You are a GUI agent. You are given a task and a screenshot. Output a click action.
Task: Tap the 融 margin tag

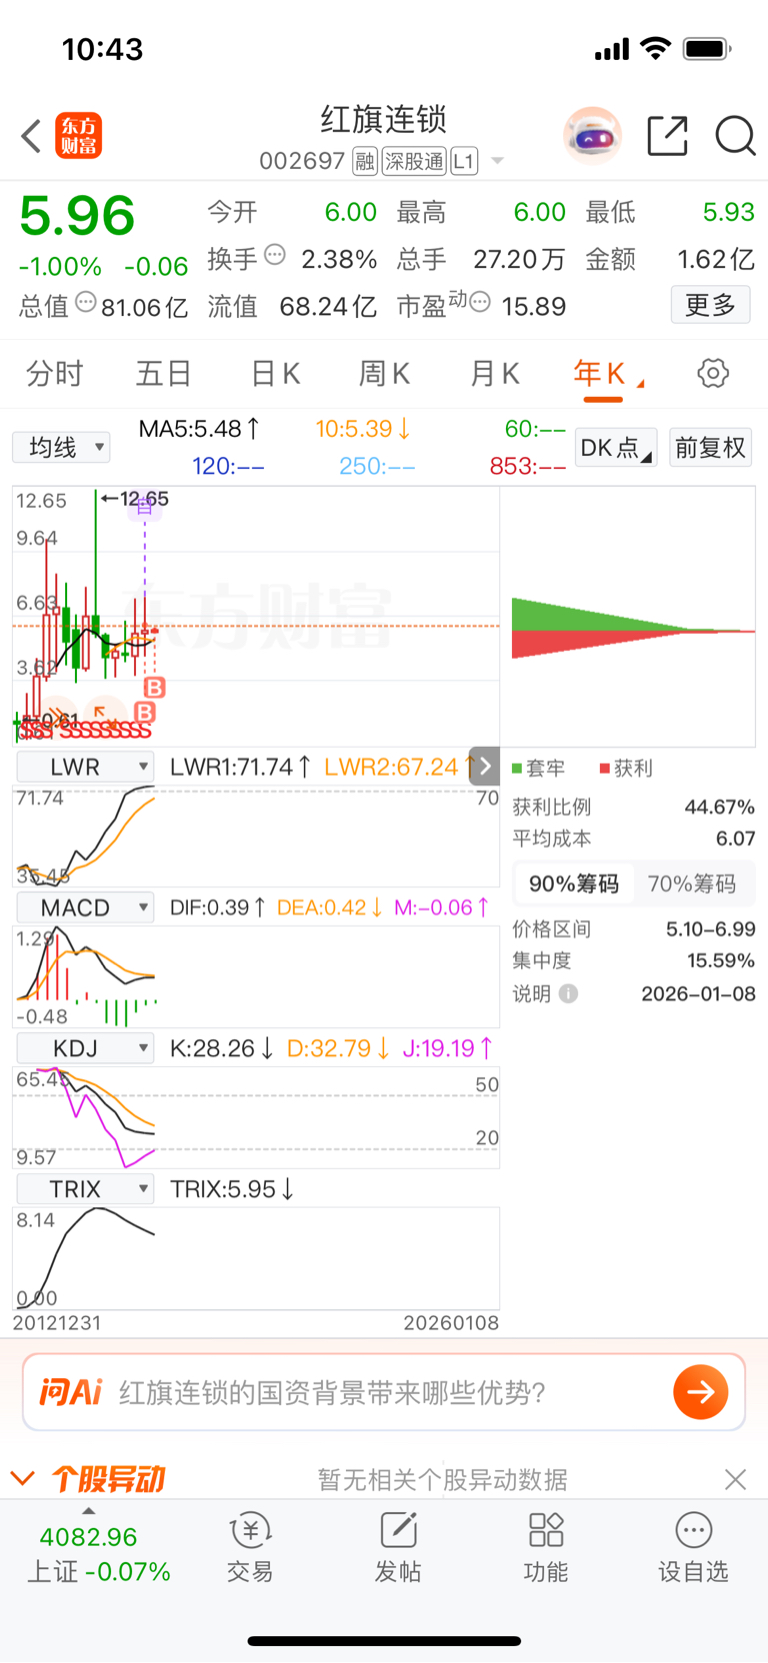[x=365, y=161]
